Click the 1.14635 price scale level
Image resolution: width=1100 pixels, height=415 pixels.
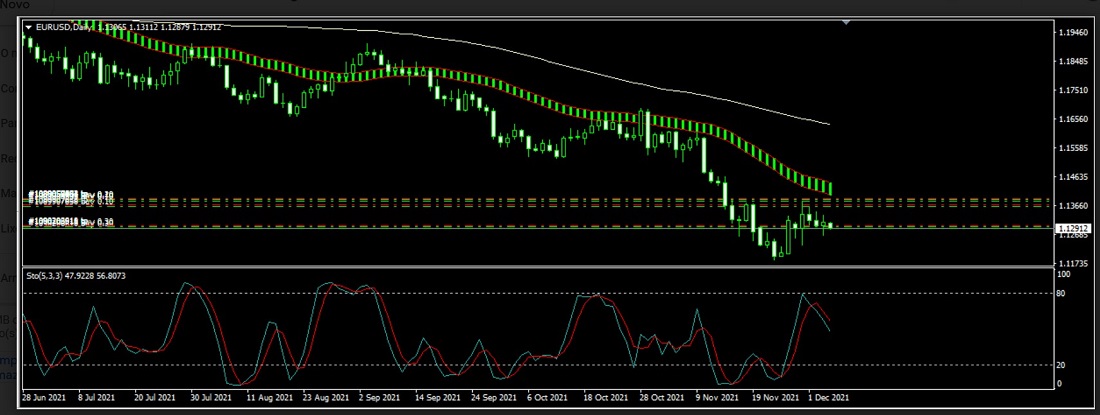(1074, 177)
